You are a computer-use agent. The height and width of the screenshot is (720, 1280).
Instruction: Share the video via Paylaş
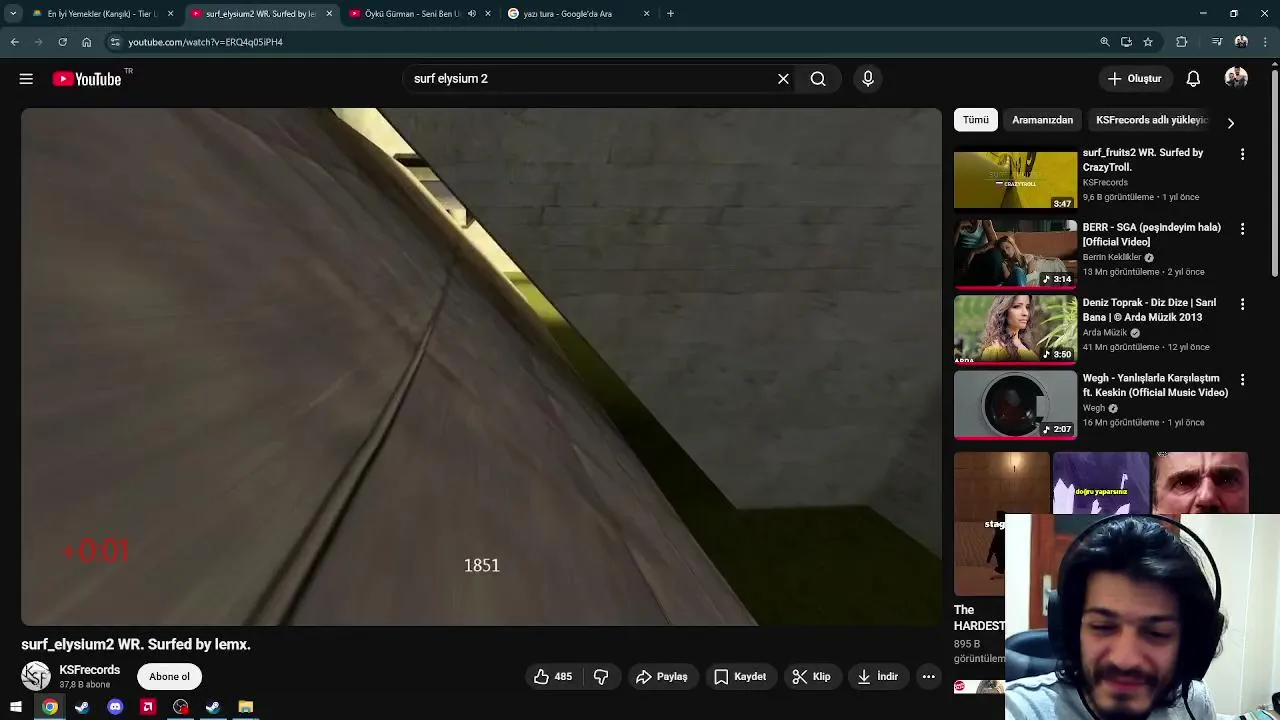pos(662,677)
